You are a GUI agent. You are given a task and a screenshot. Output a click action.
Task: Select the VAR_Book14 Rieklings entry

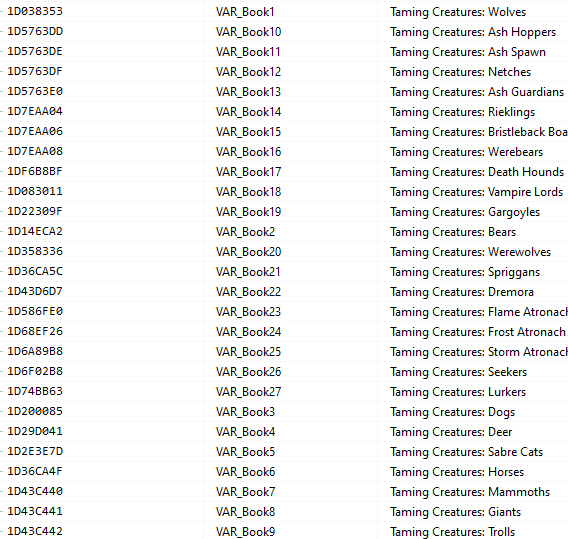pyautogui.click(x=284, y=112)
